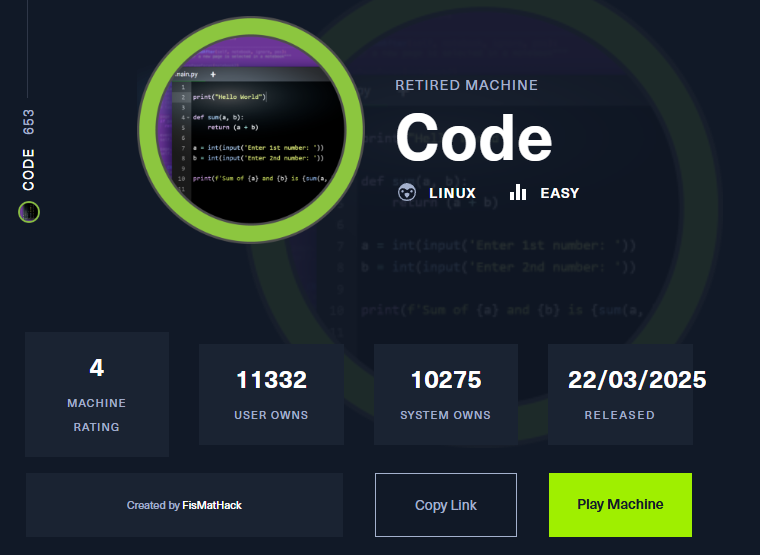The width and height of the screenshot is (760, 555).
Task: Click the small green machine icon in sidebar
Action: click(x=29, y=212)
